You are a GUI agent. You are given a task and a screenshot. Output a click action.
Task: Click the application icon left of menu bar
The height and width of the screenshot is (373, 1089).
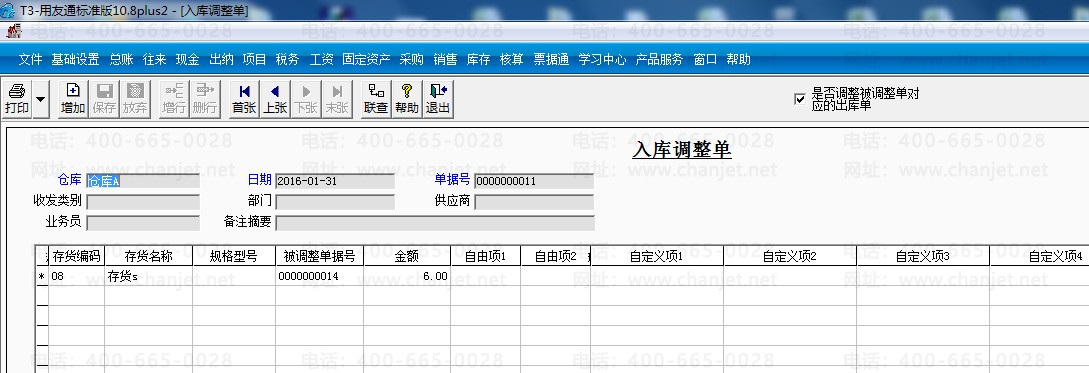point(14,31)
